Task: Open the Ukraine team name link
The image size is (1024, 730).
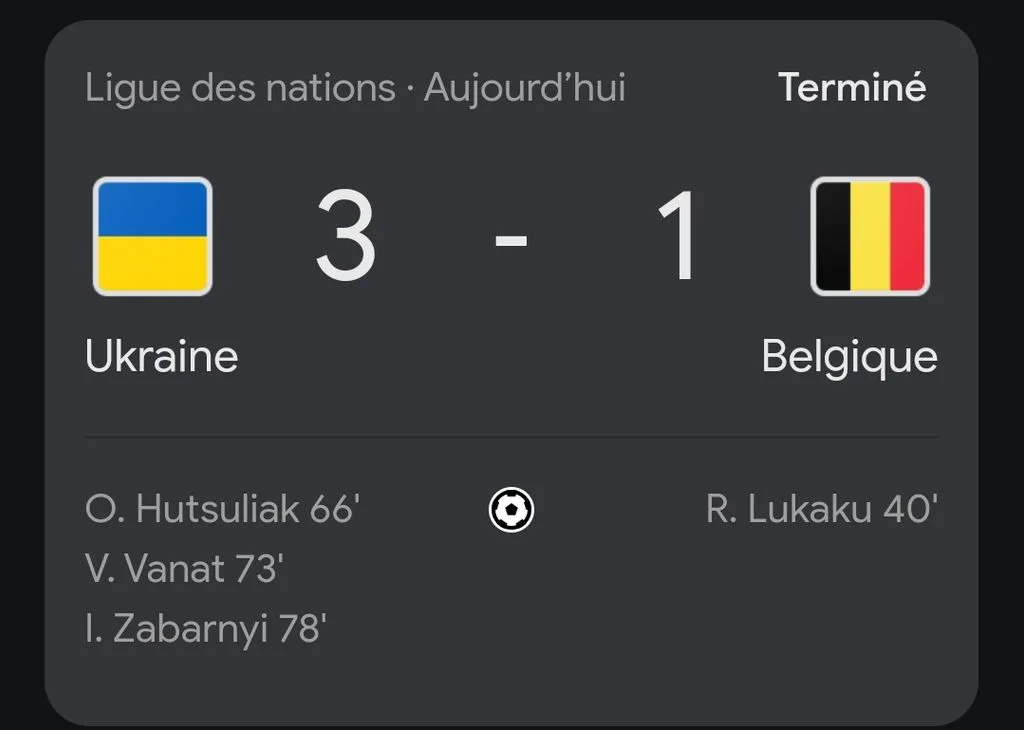Action: (161, 356)
